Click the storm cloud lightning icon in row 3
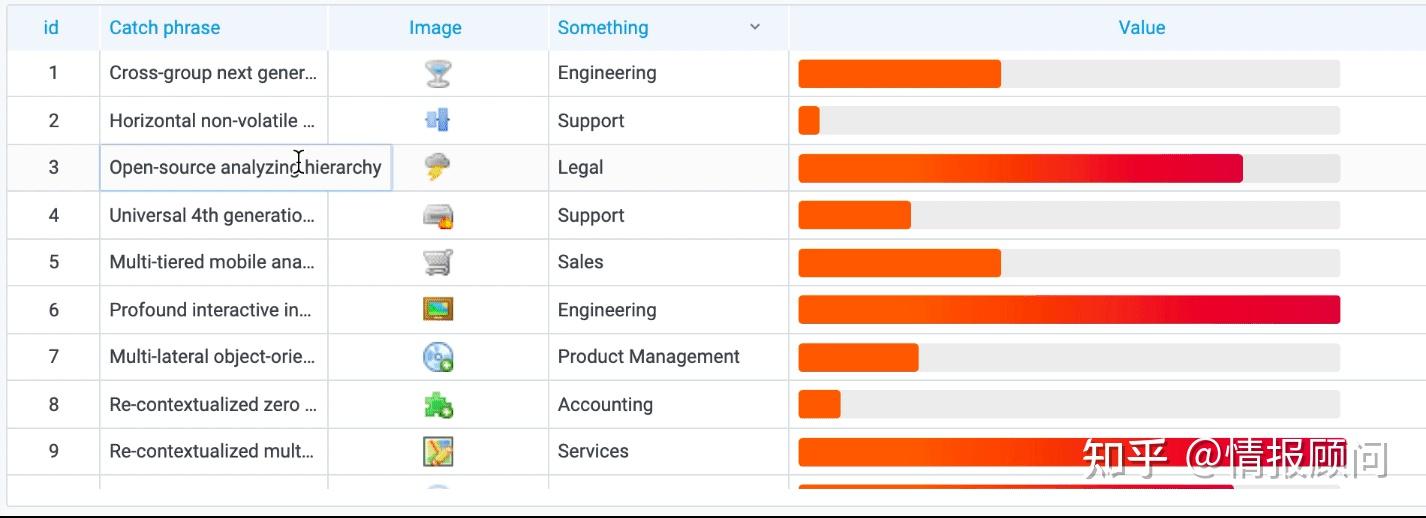Viewport: 1426px width, 518px height. point(437,167)
